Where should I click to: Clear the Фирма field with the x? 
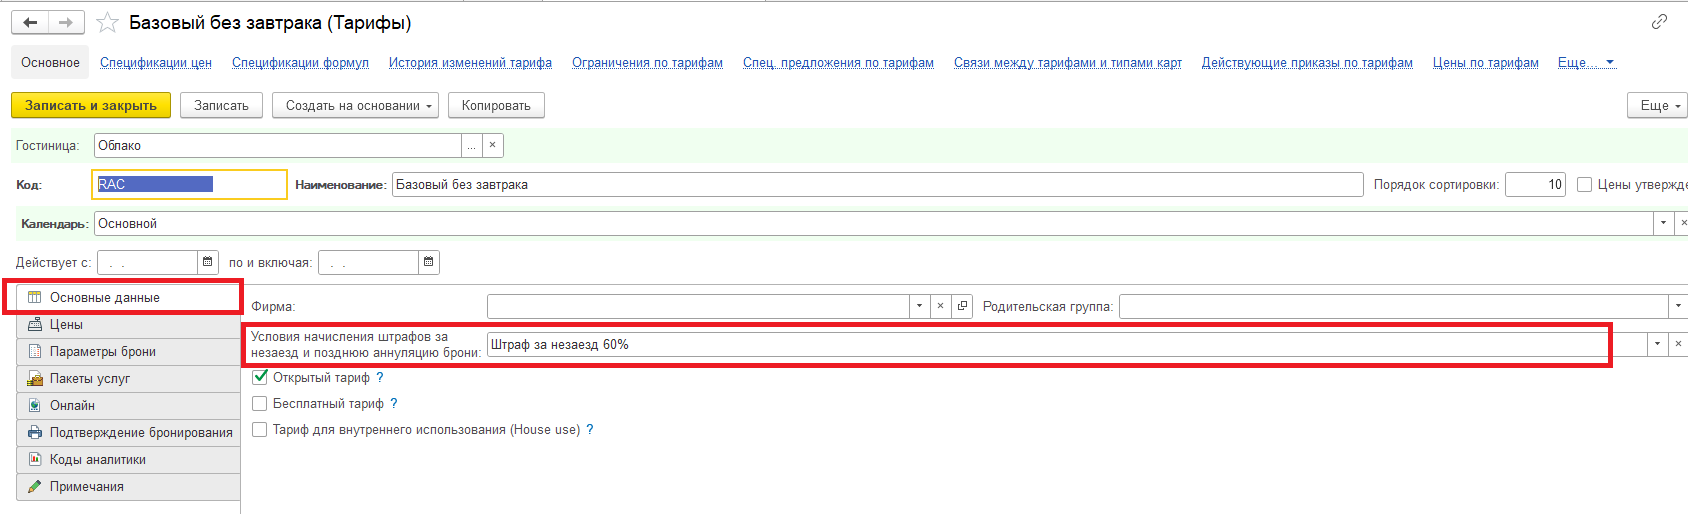coord(940,306)
